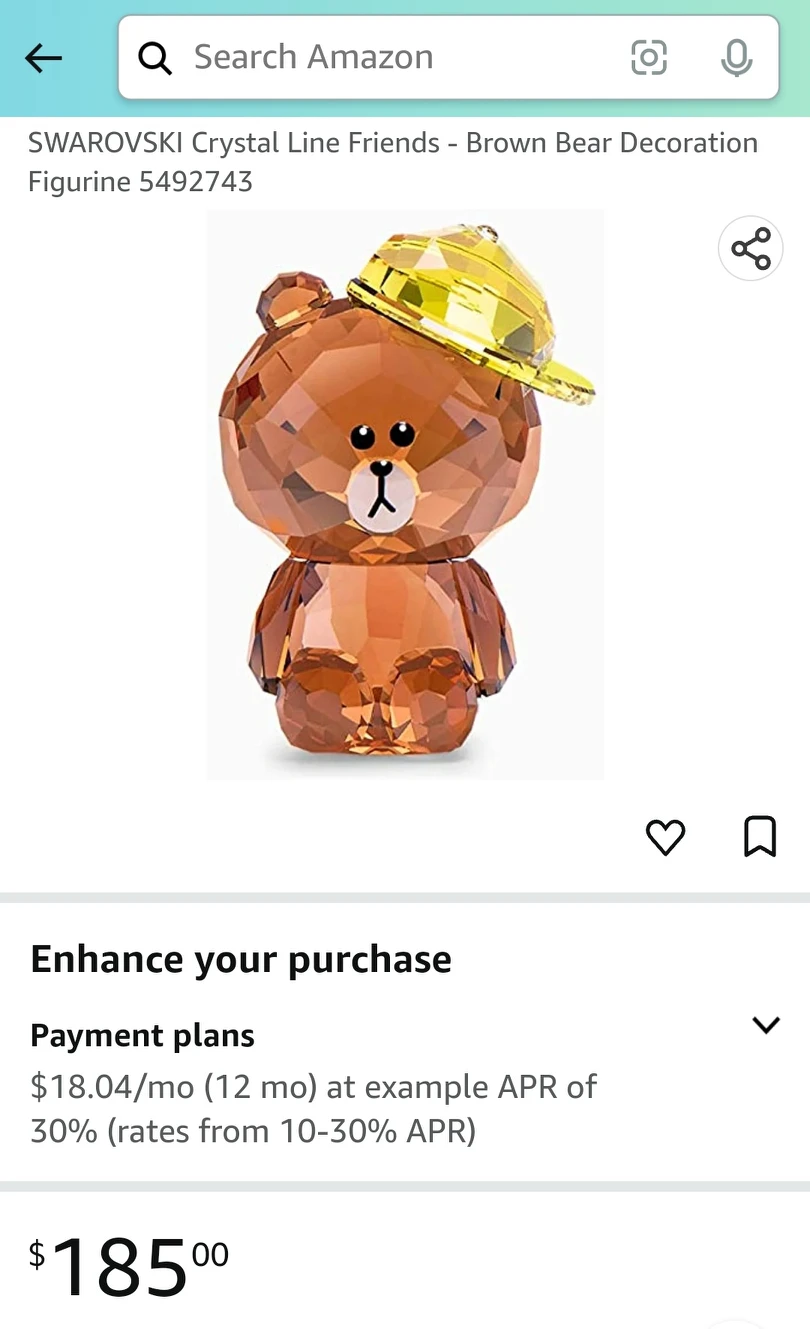Open the SWAROVSKI Crystal Line Friends title
The width and height of the screenshot is (810, 1329).
393,162
